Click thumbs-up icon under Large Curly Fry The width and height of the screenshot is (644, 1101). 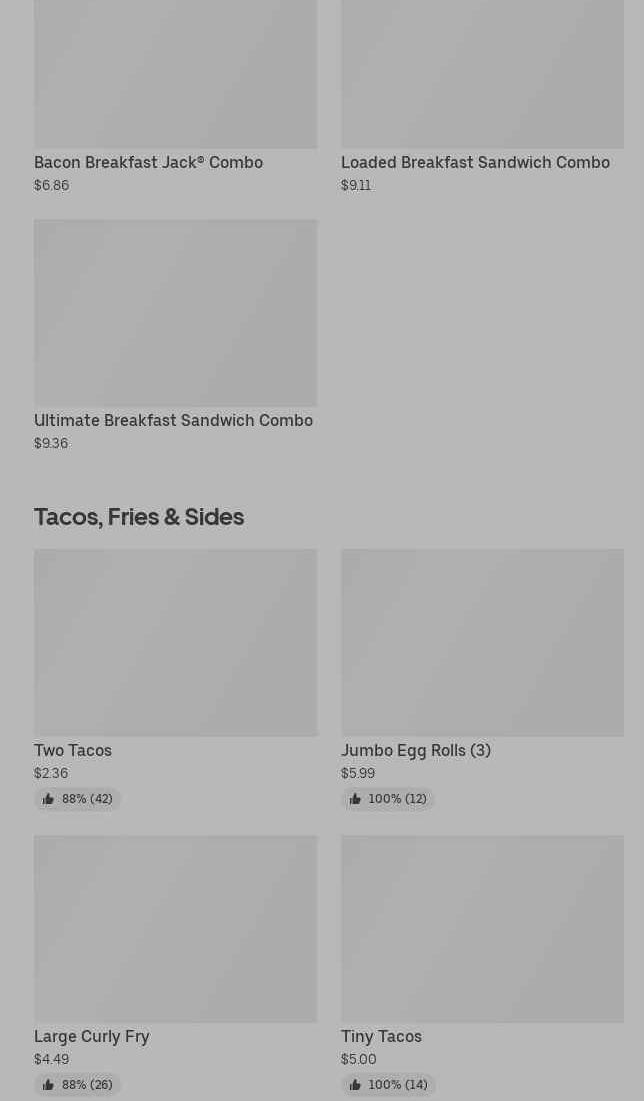(x=48, y=1085)
